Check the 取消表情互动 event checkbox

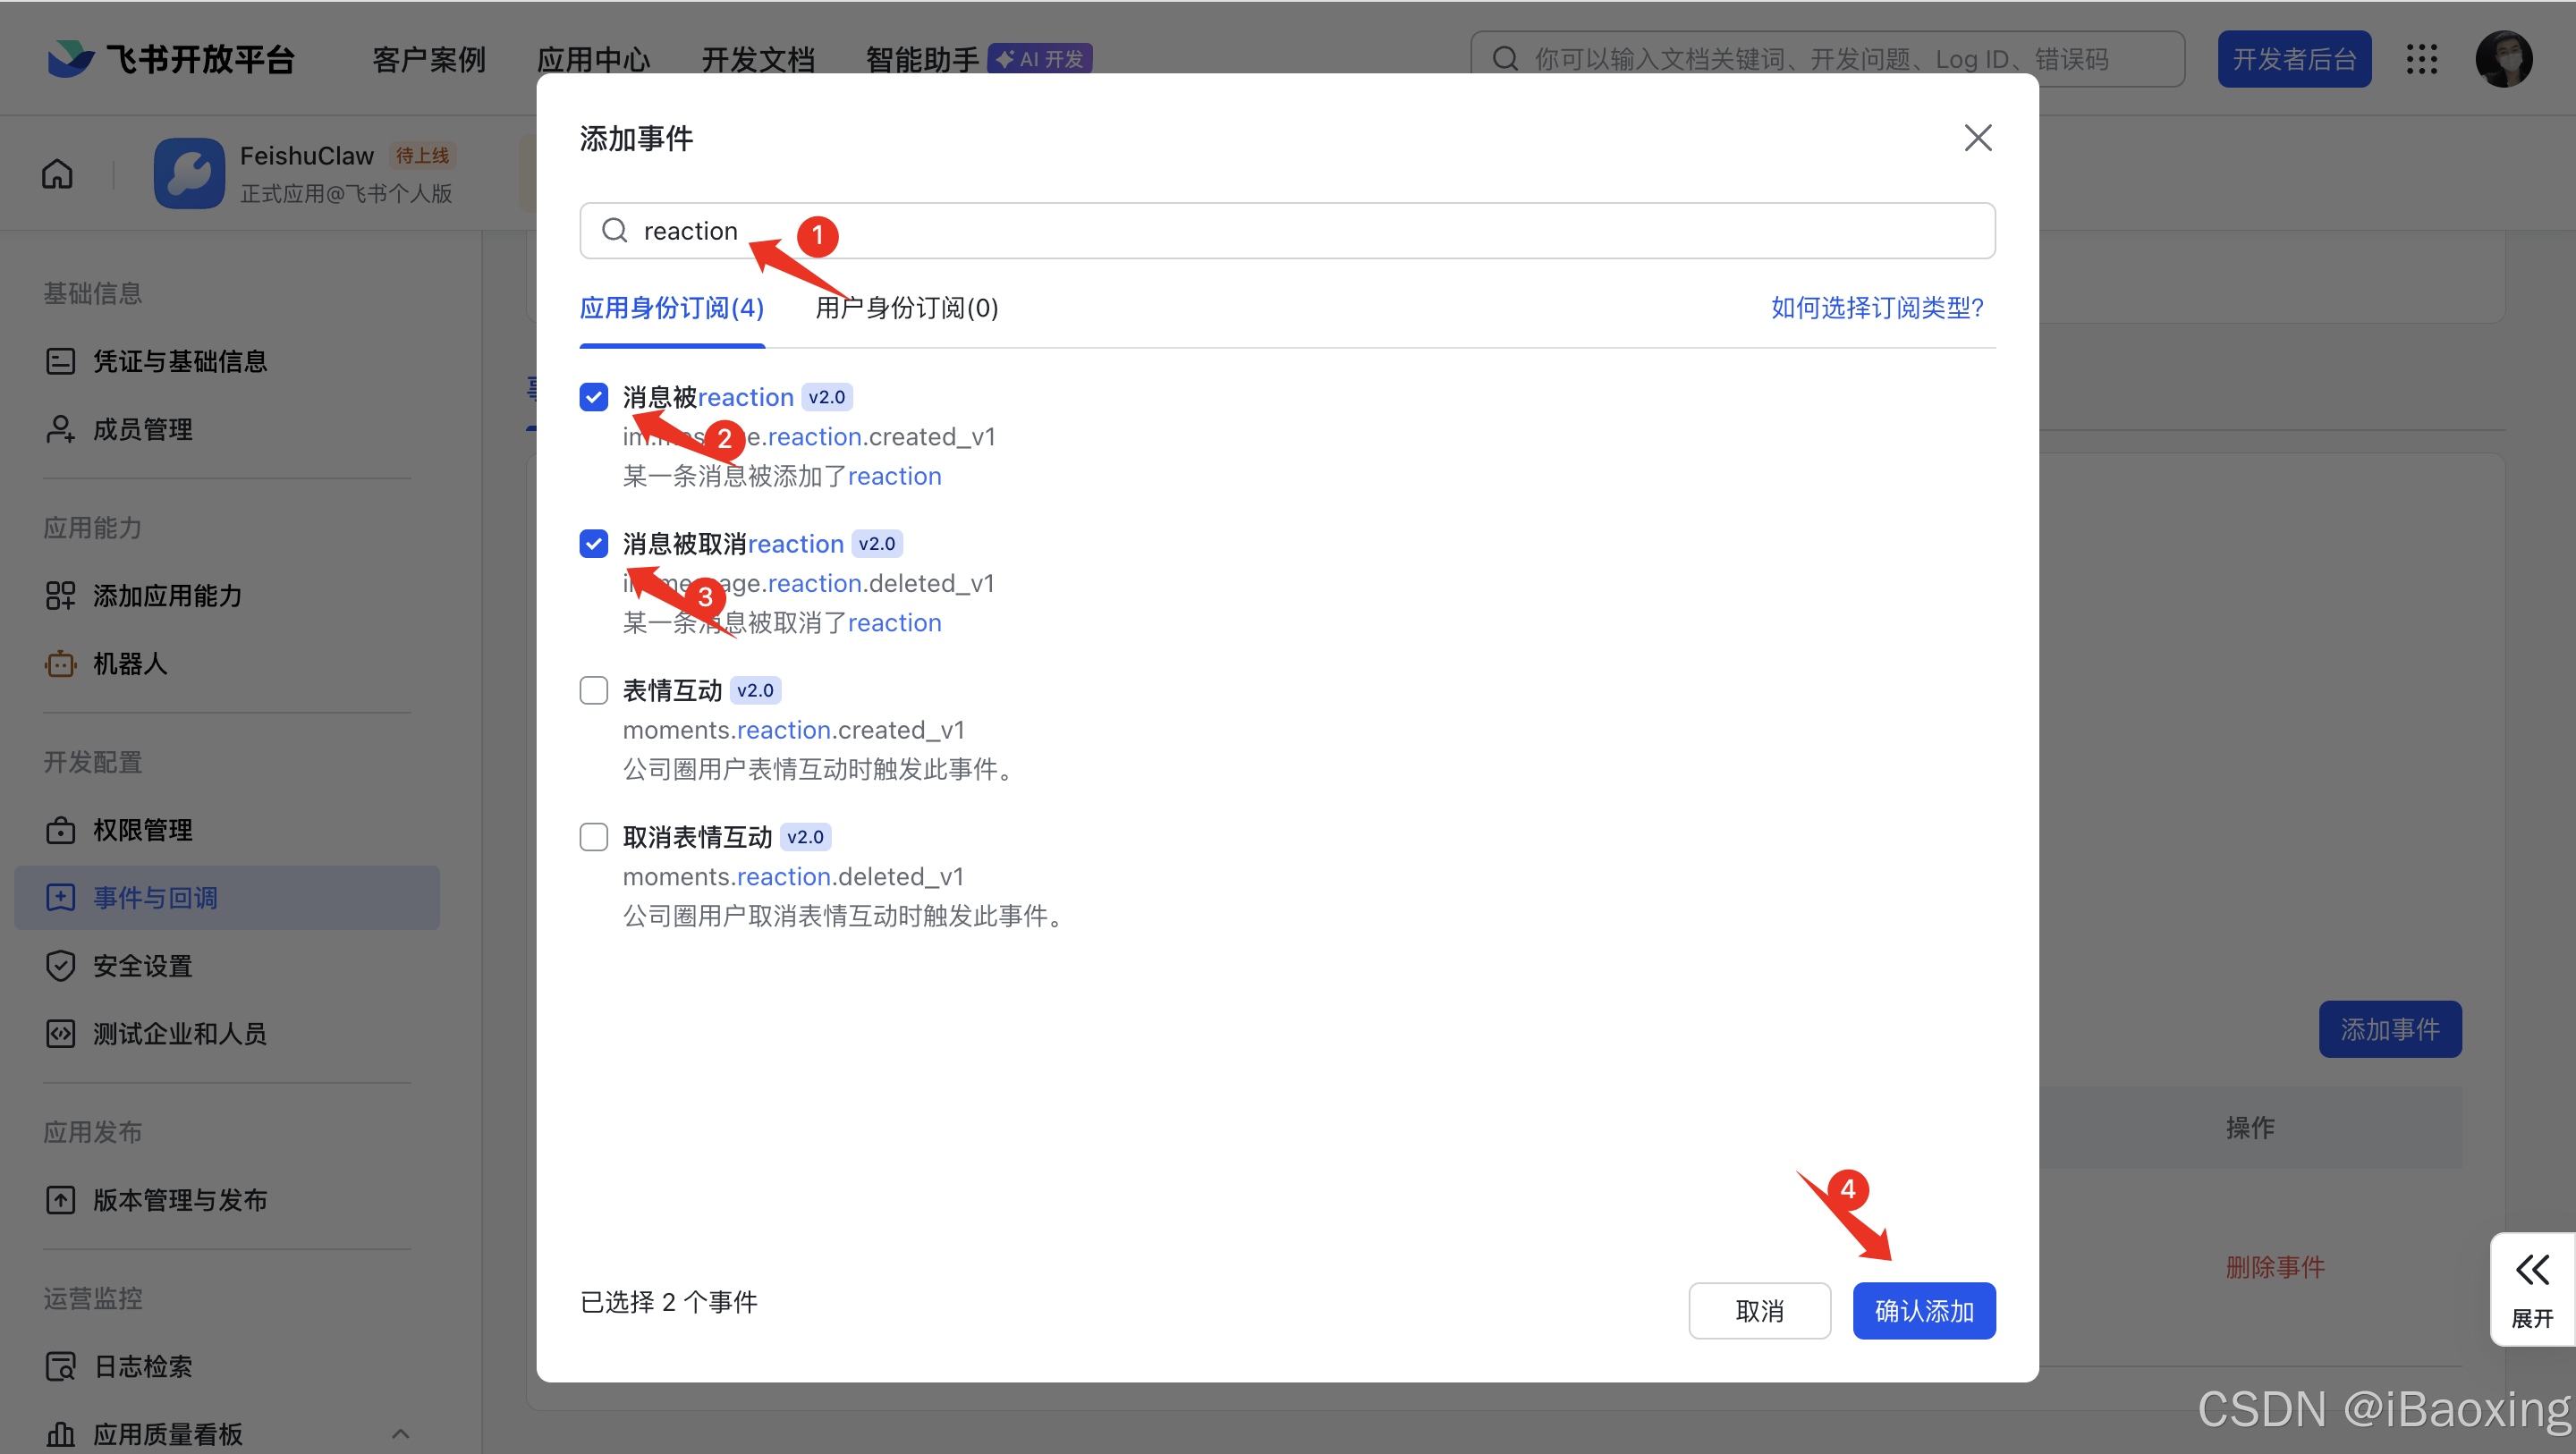pos(593,836)
